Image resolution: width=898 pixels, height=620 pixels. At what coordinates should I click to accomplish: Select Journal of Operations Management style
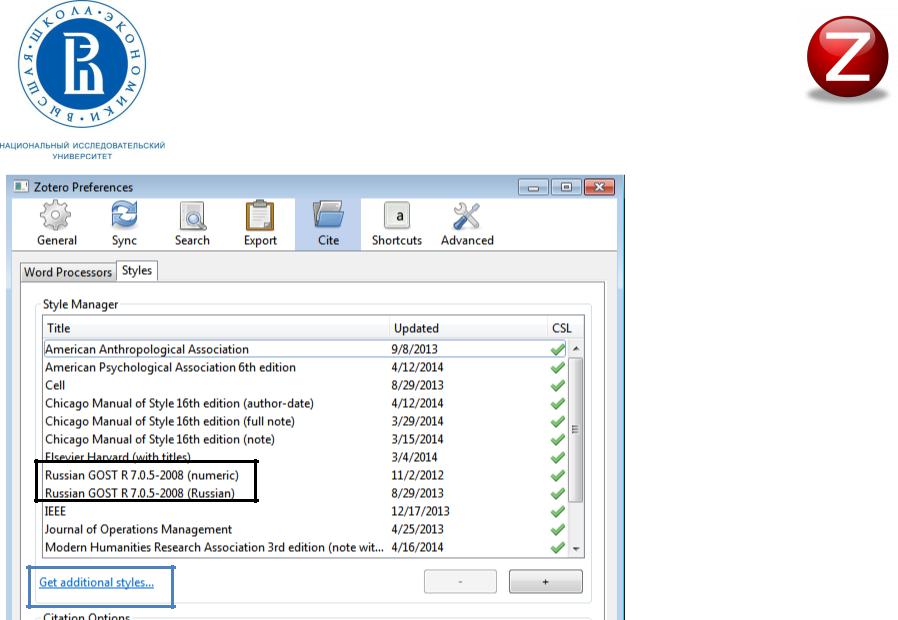coord(305,530)
